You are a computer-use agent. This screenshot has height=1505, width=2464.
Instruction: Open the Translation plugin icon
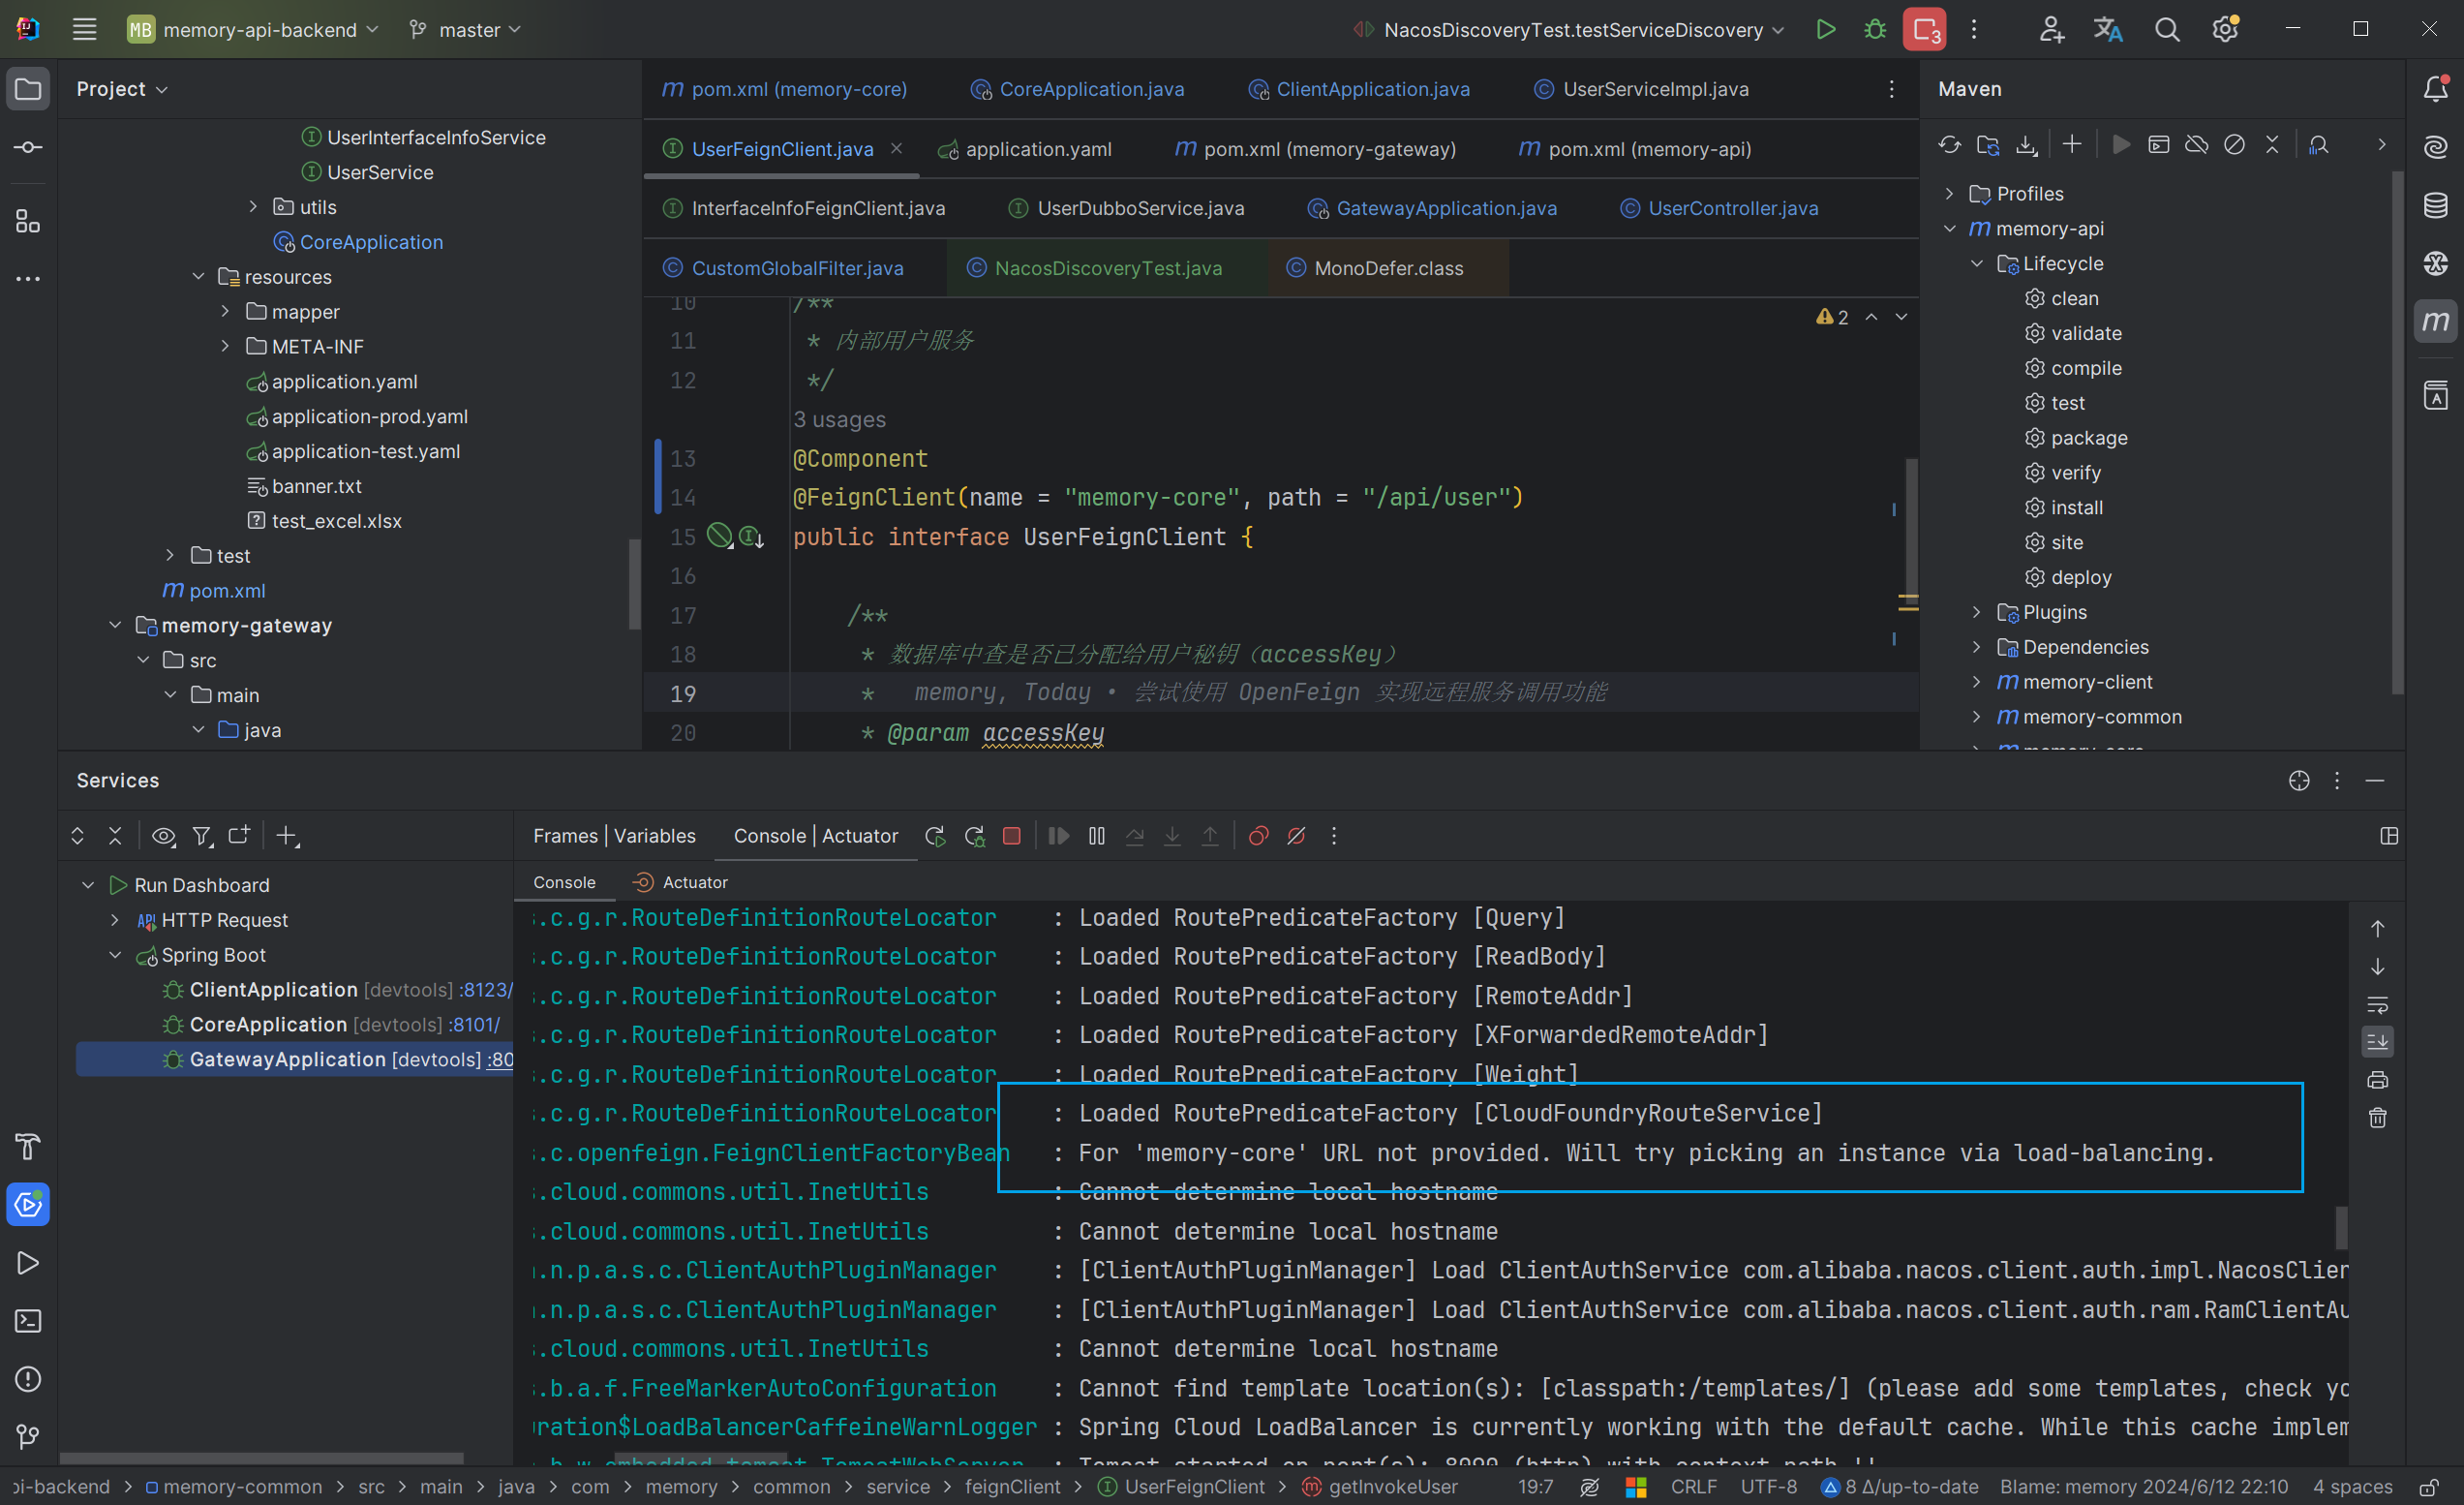click(2108, 29)
